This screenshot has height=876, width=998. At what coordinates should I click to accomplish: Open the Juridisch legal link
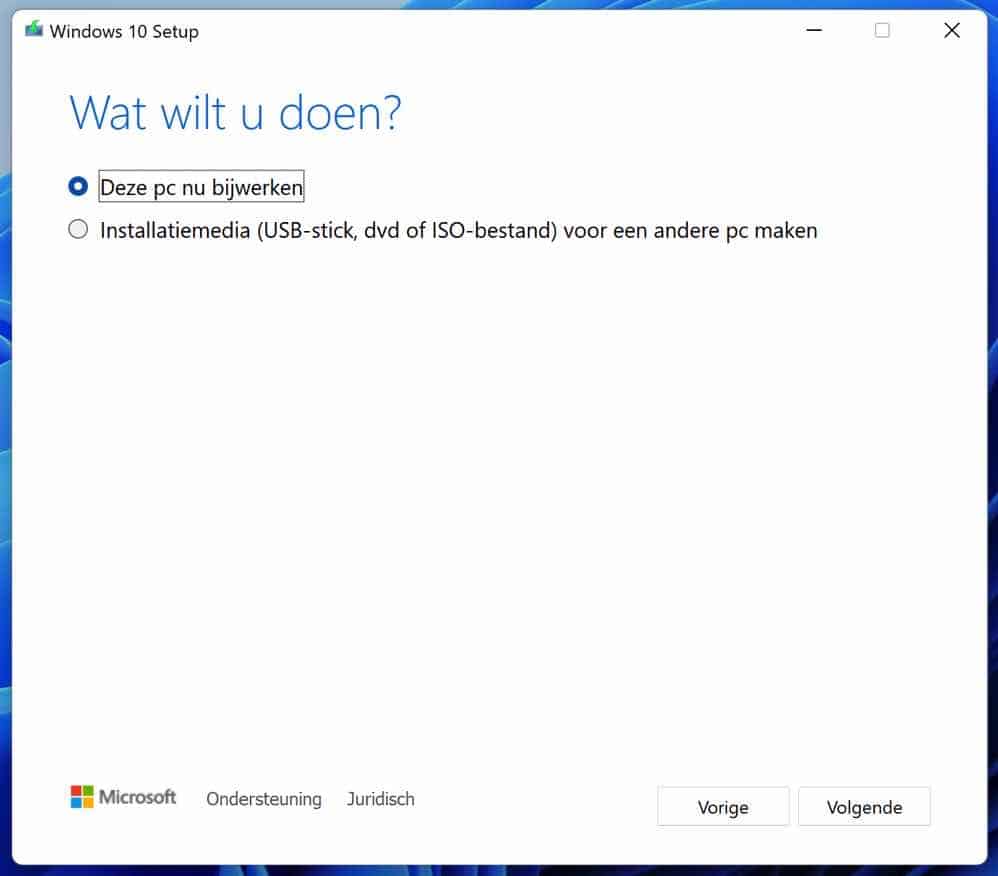pyautogui.click(x=380, y=799)
